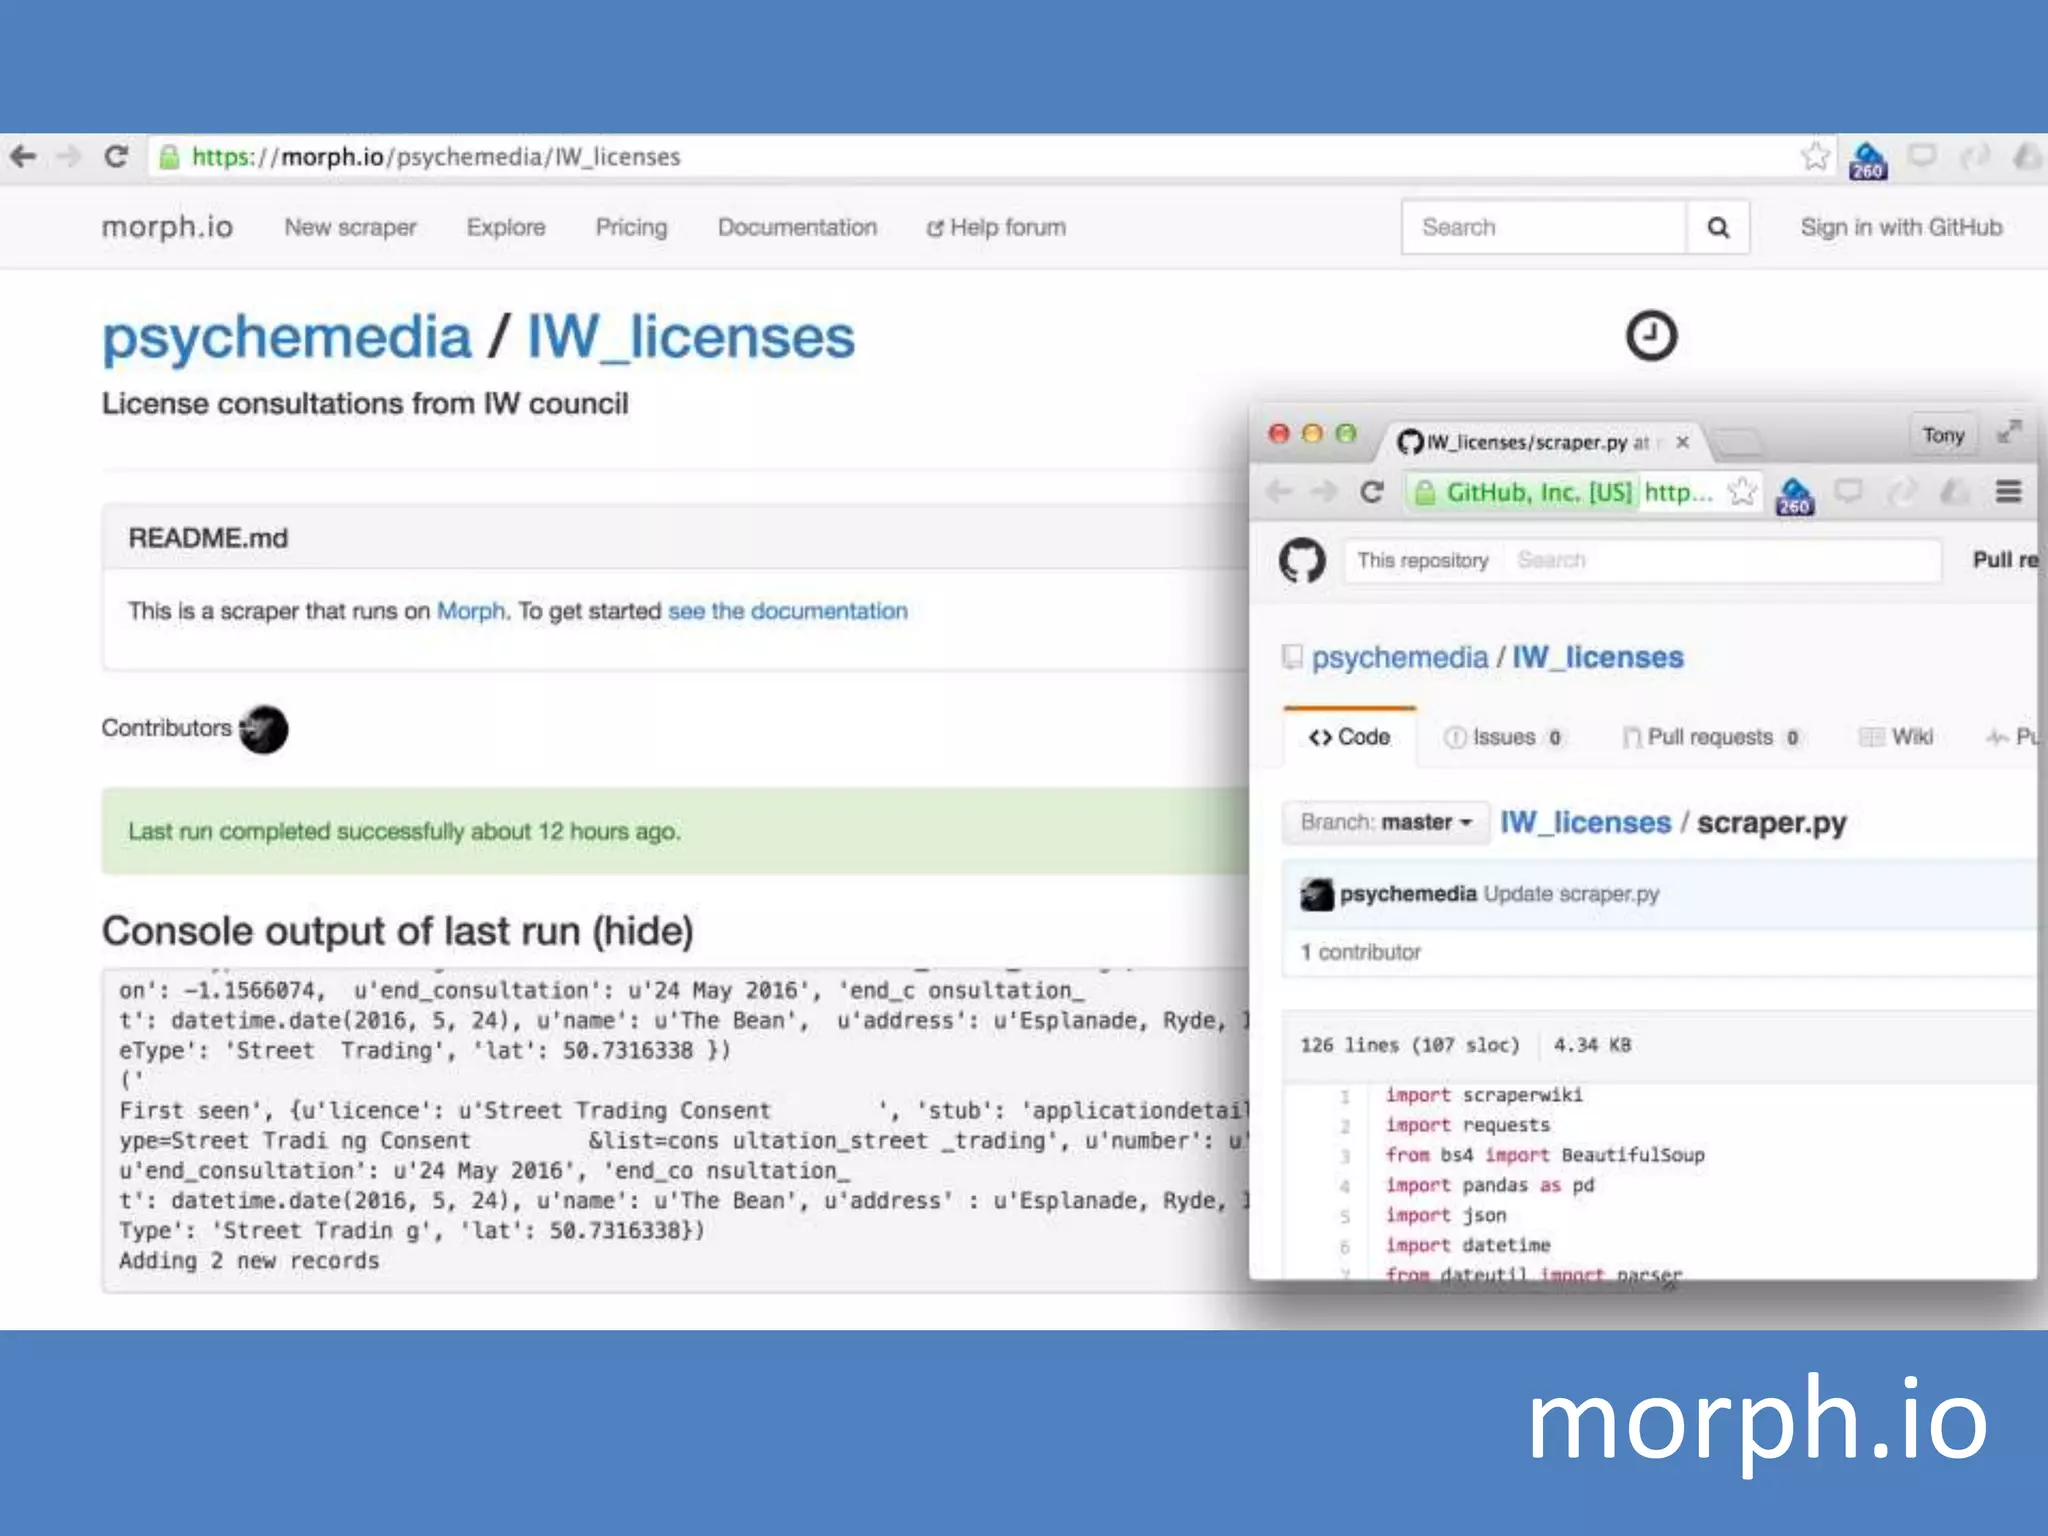Go forward in the GitHub window
This screenshot has width=2048, height=1536.
click(x=1324, y=491)
